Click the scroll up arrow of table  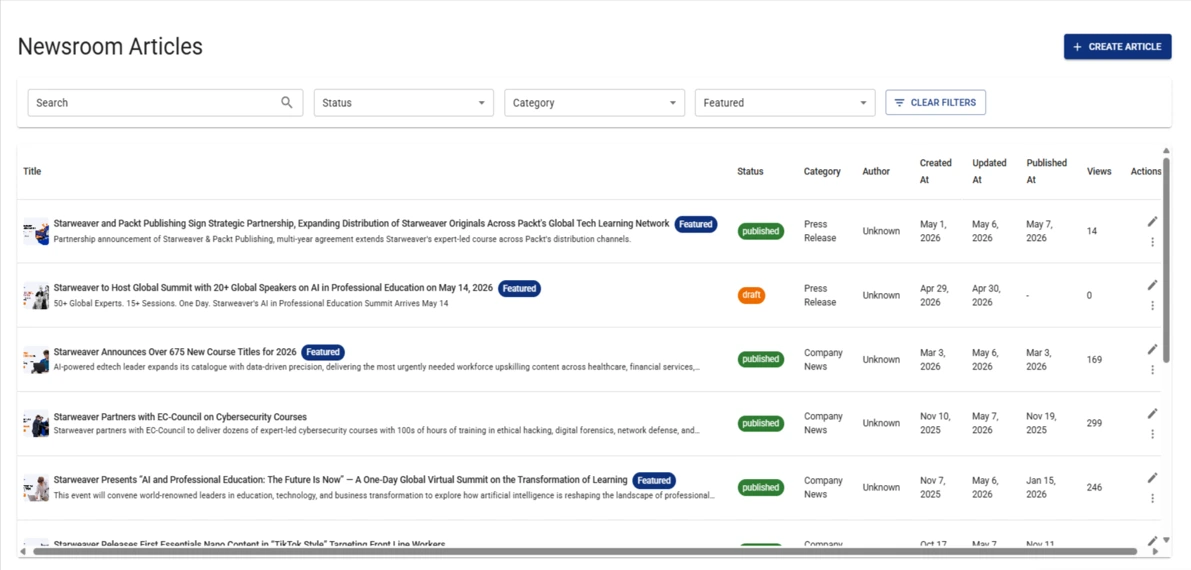(1166, 151)
